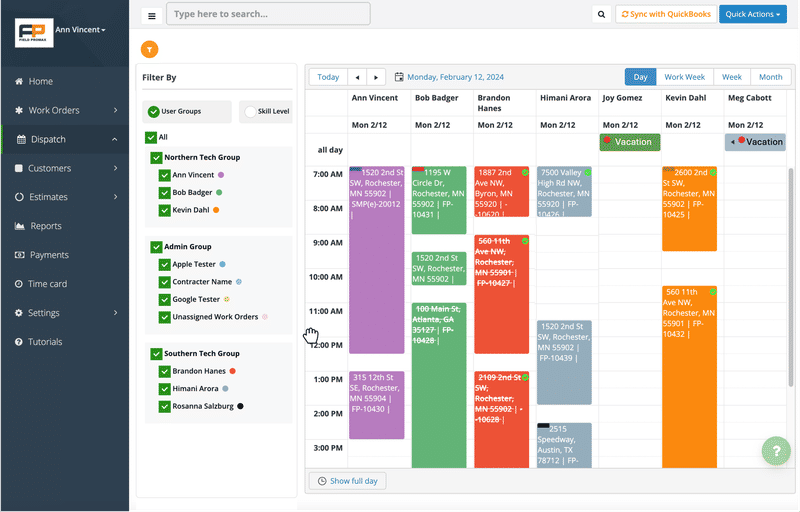Screen dimensions: 800x512
Task: Uncheck the Unassigned Work Orders checkbox
Action: click(x=164, y=317)
